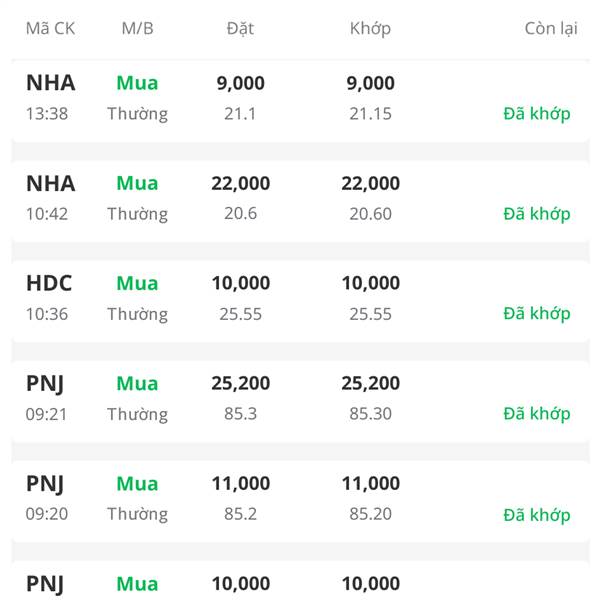Image resolution: width=600 pixels, height=600 pixels.
Task: Select the 25,200 matched quantity for PNJ
Action: coord(370,383)
